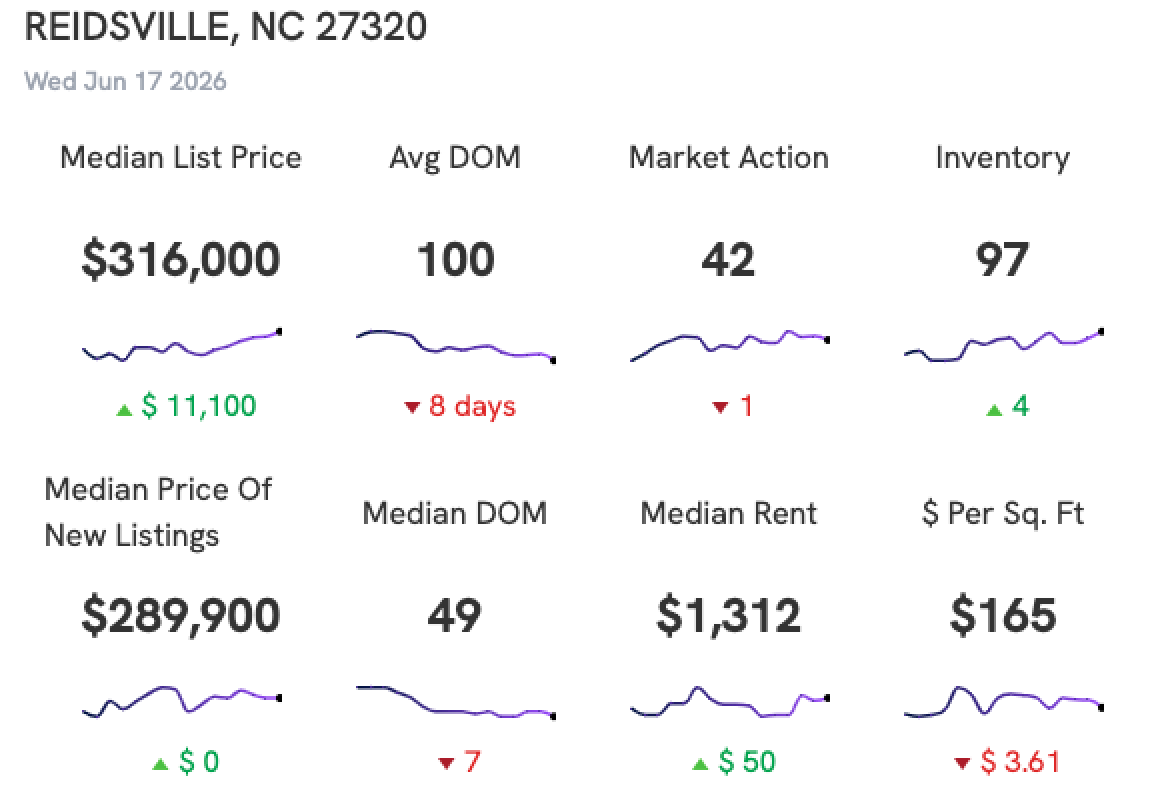The image size is (1174, 810).
Task: Click green up arrow beside $ 50
Action: coord(700,764)
